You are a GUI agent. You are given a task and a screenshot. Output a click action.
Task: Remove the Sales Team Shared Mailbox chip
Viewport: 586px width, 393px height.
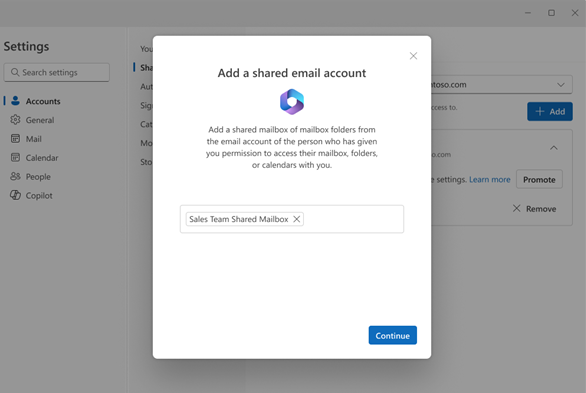[296, 219]
